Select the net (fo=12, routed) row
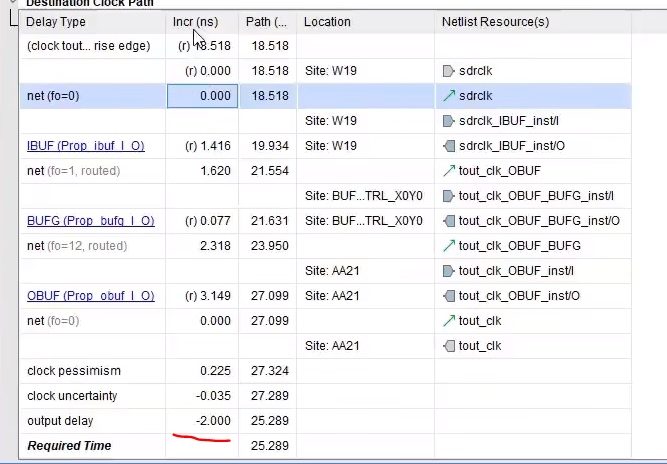 [x=325, y=246]
